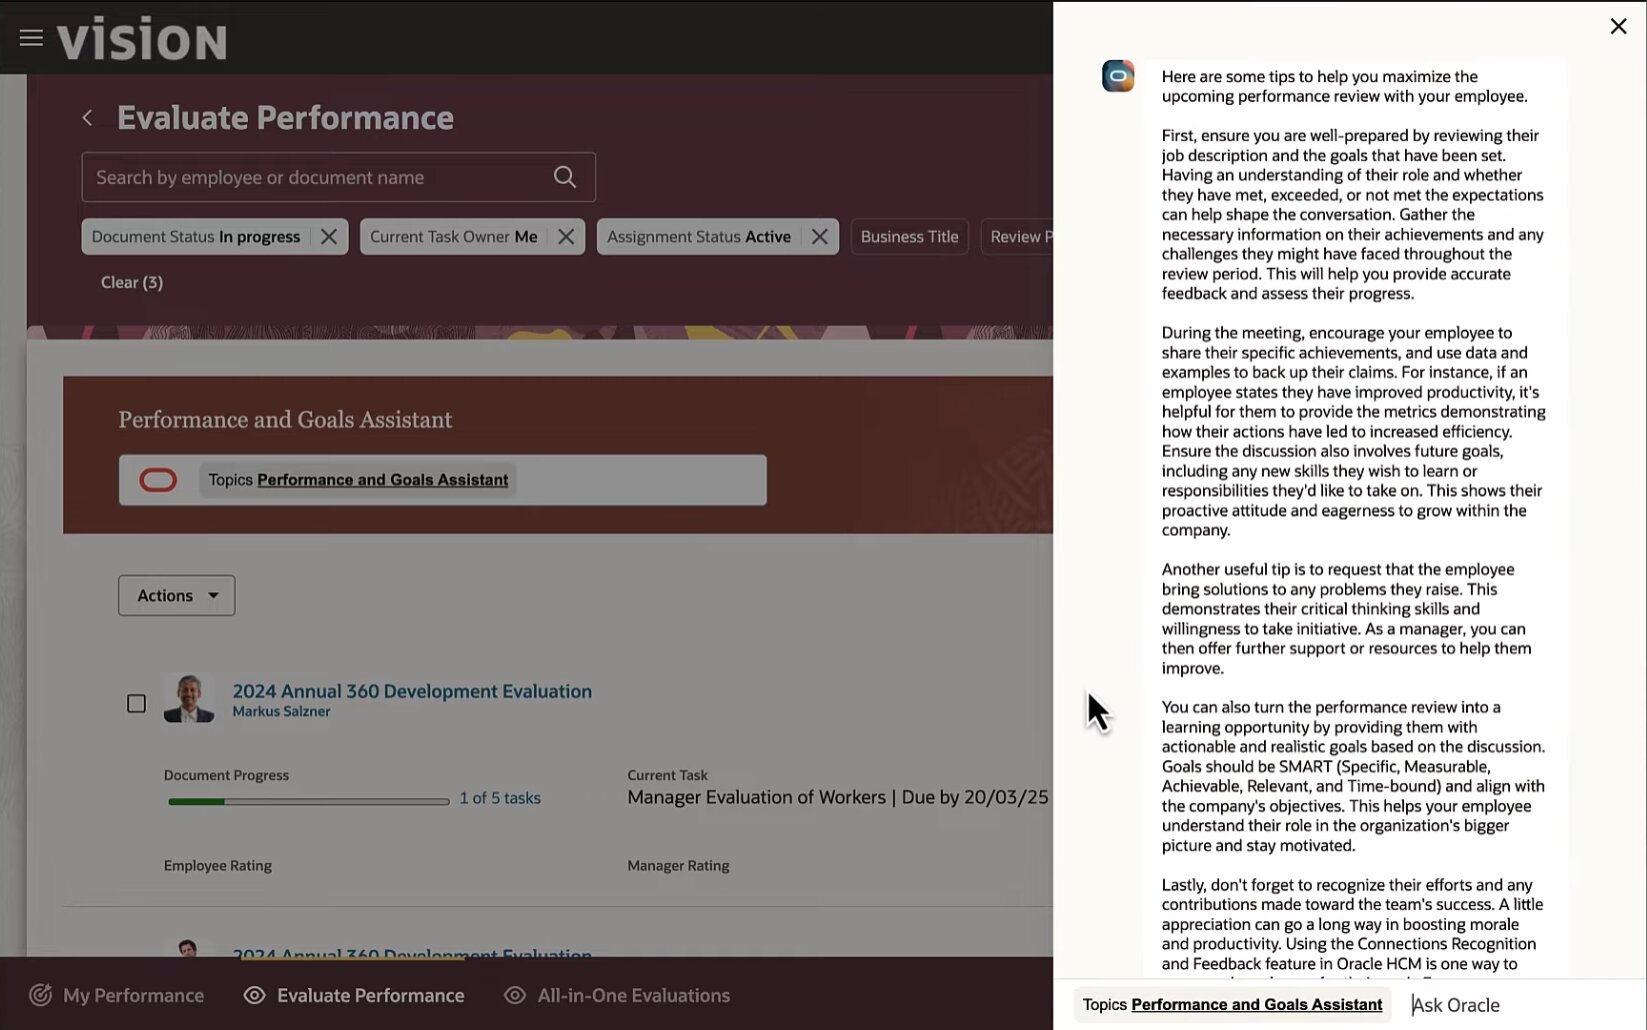Screen dimensions: 1647x1030
Task: Click the Ask Oracle input field
Action: 1520,1005
